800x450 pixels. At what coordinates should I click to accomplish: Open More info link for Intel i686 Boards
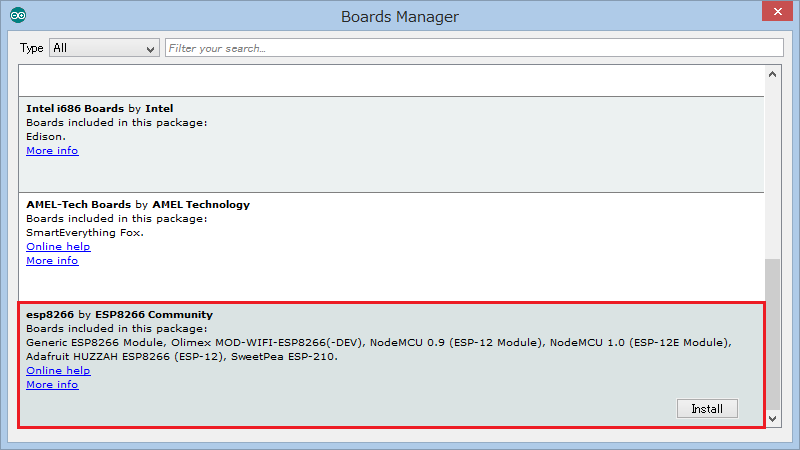[52, 151]
